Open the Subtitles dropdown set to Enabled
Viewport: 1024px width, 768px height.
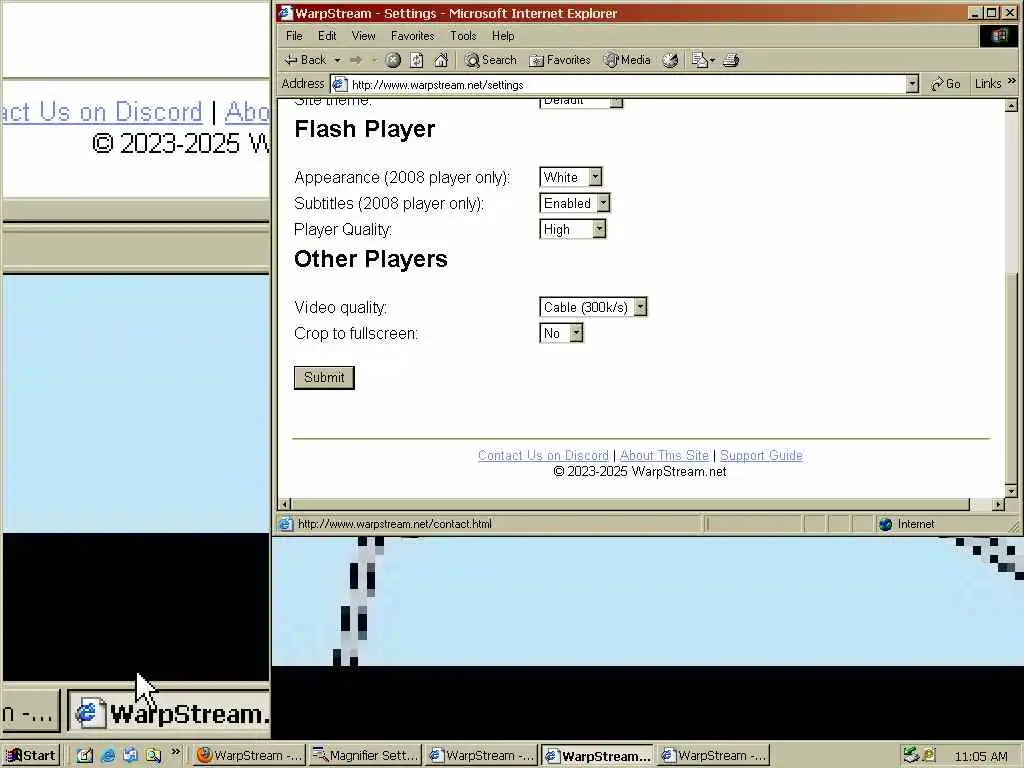point(575,203)
